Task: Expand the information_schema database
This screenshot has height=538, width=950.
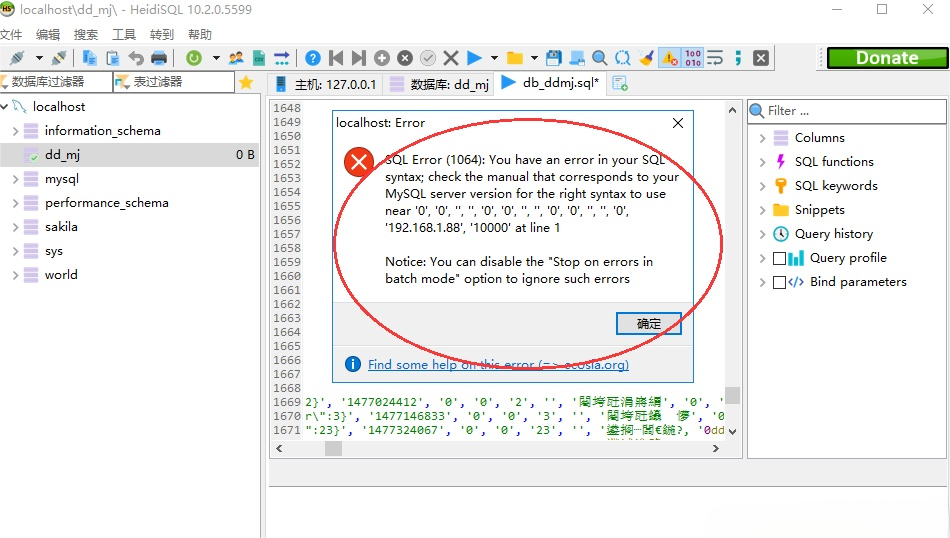Action: pos(15,131)
